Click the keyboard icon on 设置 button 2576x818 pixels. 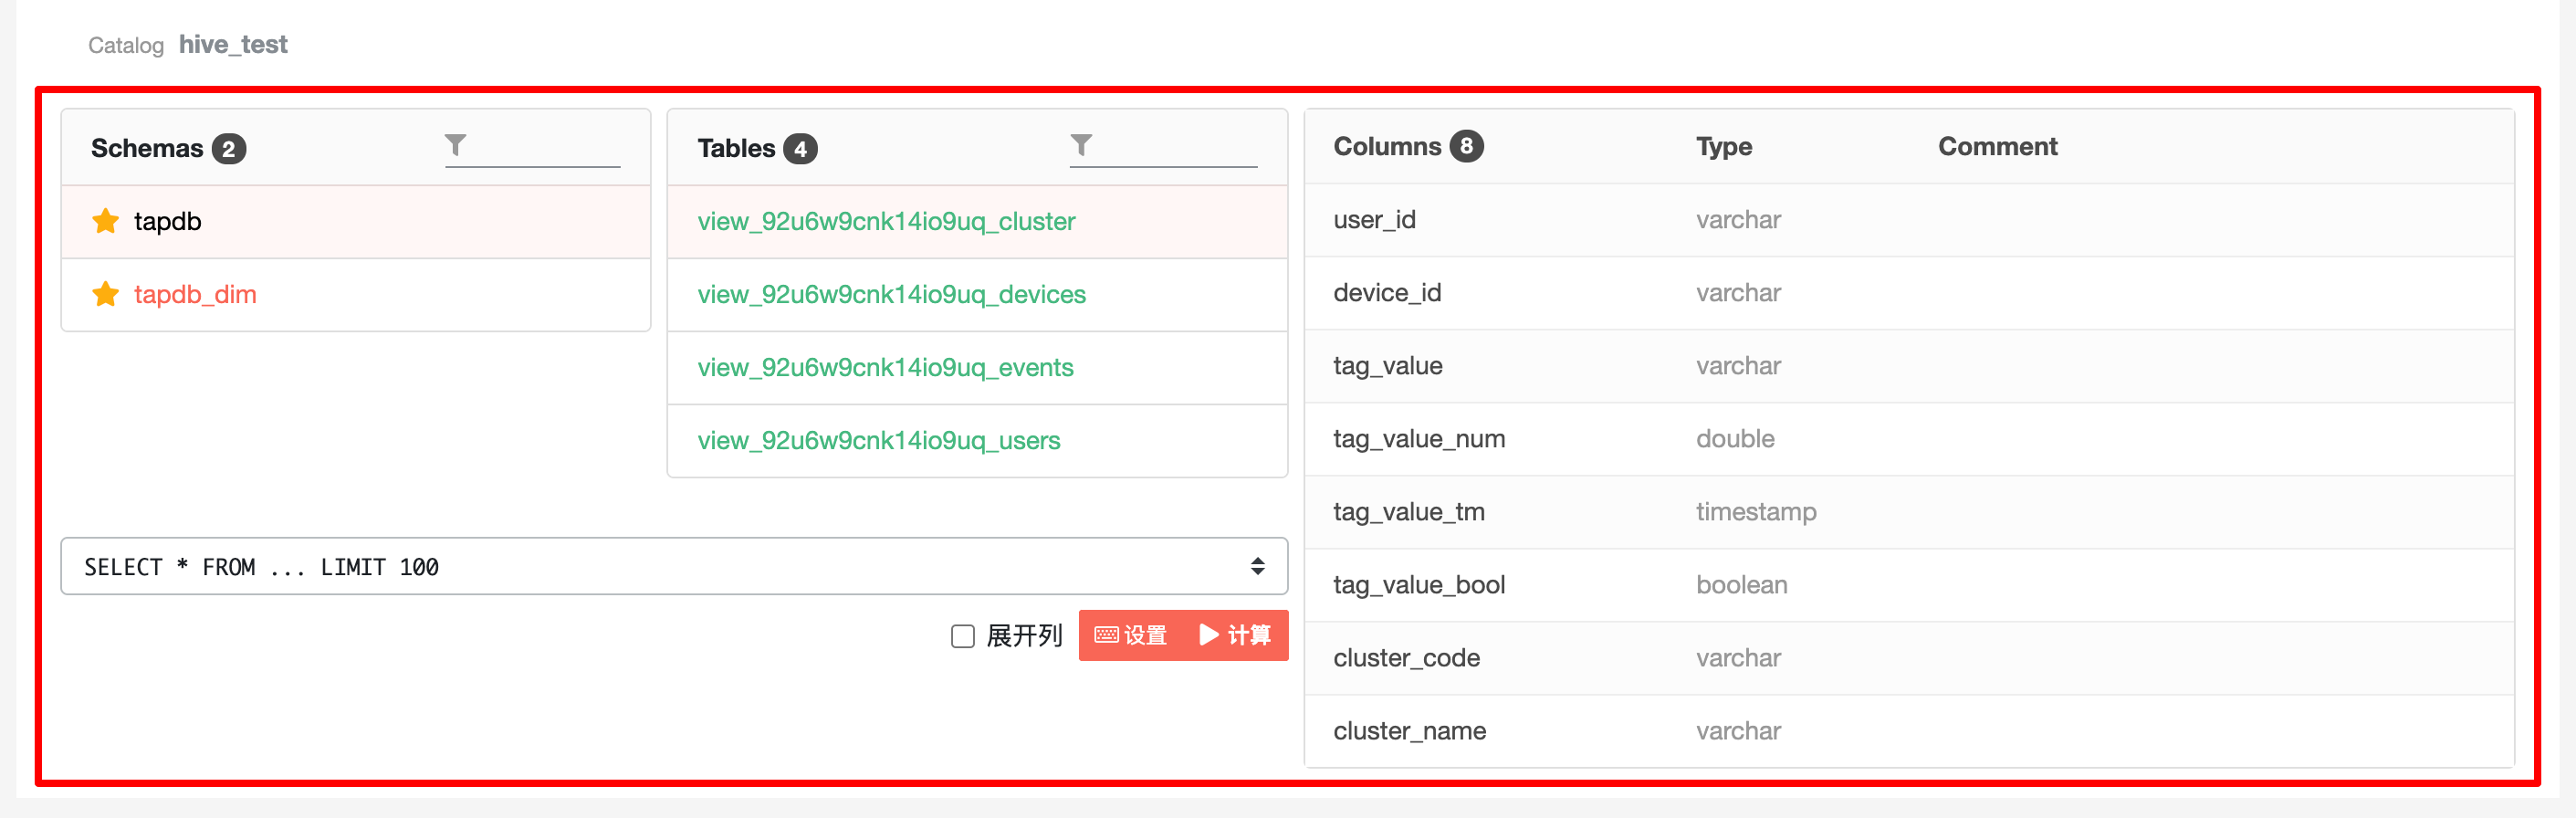(x=1106, y=635)
